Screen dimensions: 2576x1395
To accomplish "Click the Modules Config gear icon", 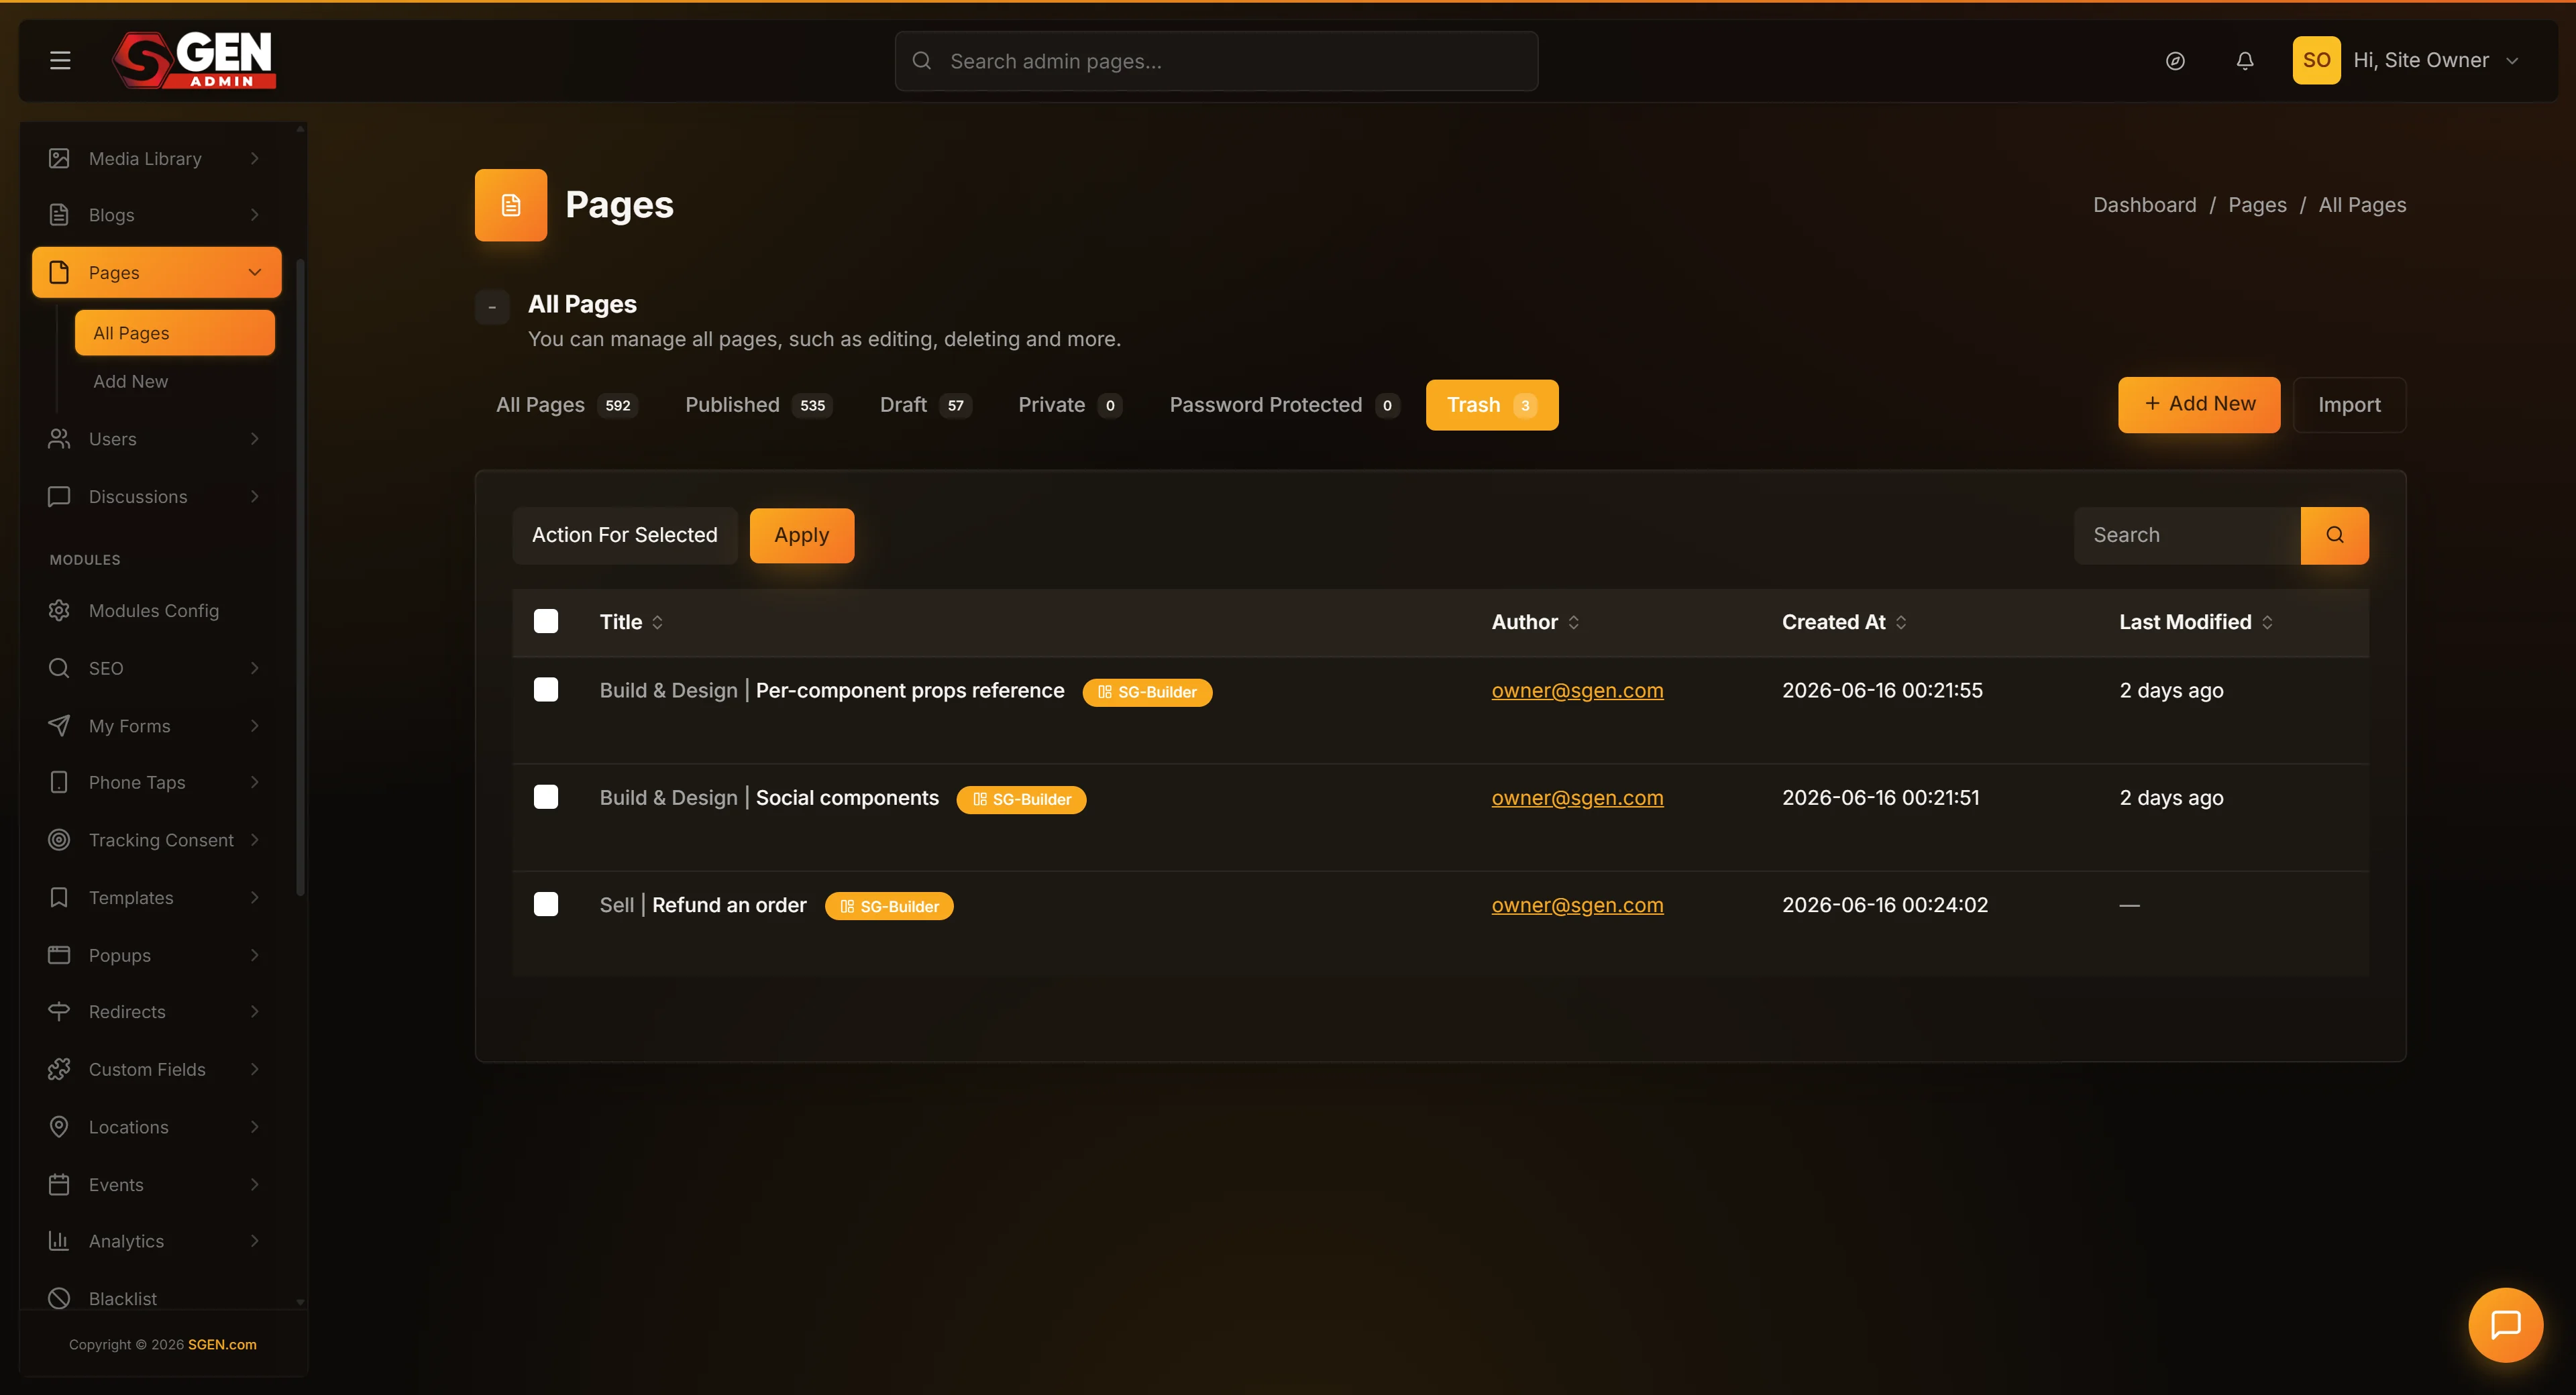I will (59, 610).
